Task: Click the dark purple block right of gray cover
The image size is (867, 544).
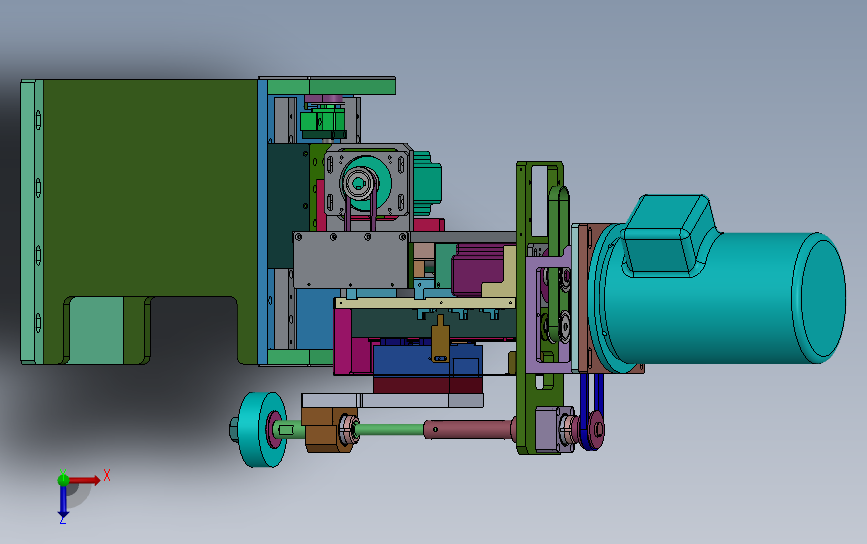Action: click(x=477, y=270)
